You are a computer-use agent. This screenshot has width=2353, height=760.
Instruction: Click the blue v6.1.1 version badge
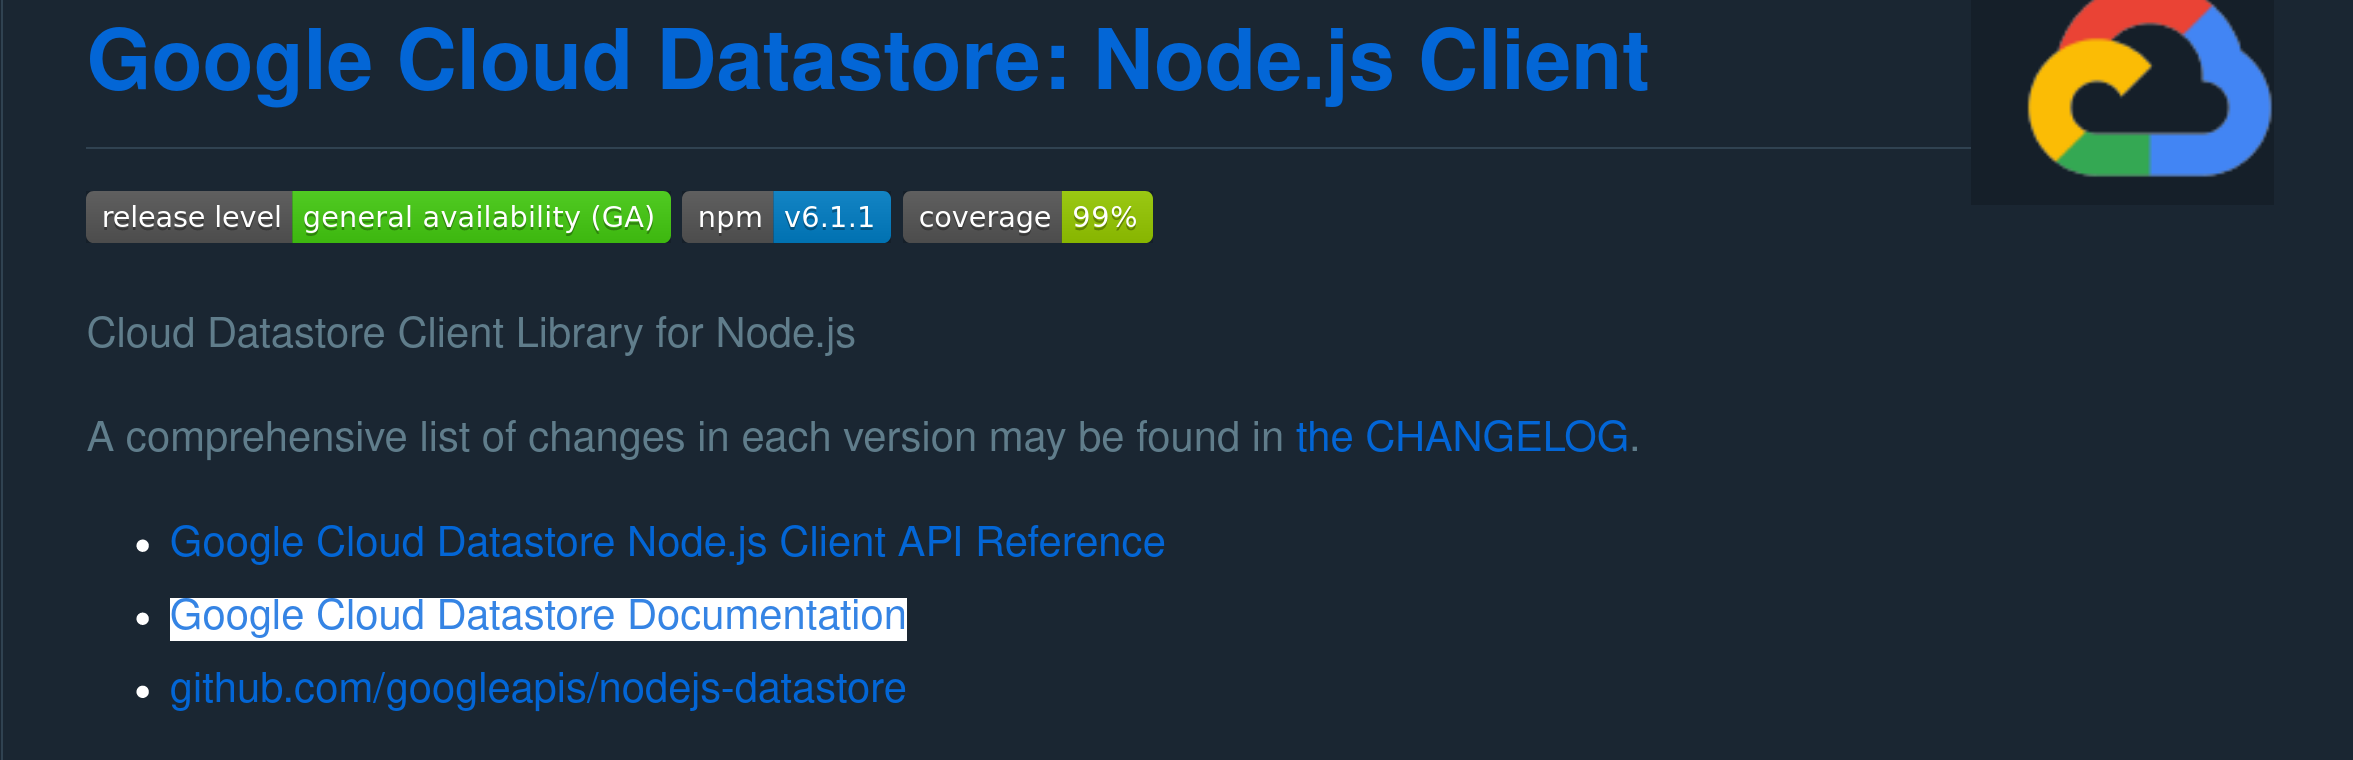pos(832,217)
